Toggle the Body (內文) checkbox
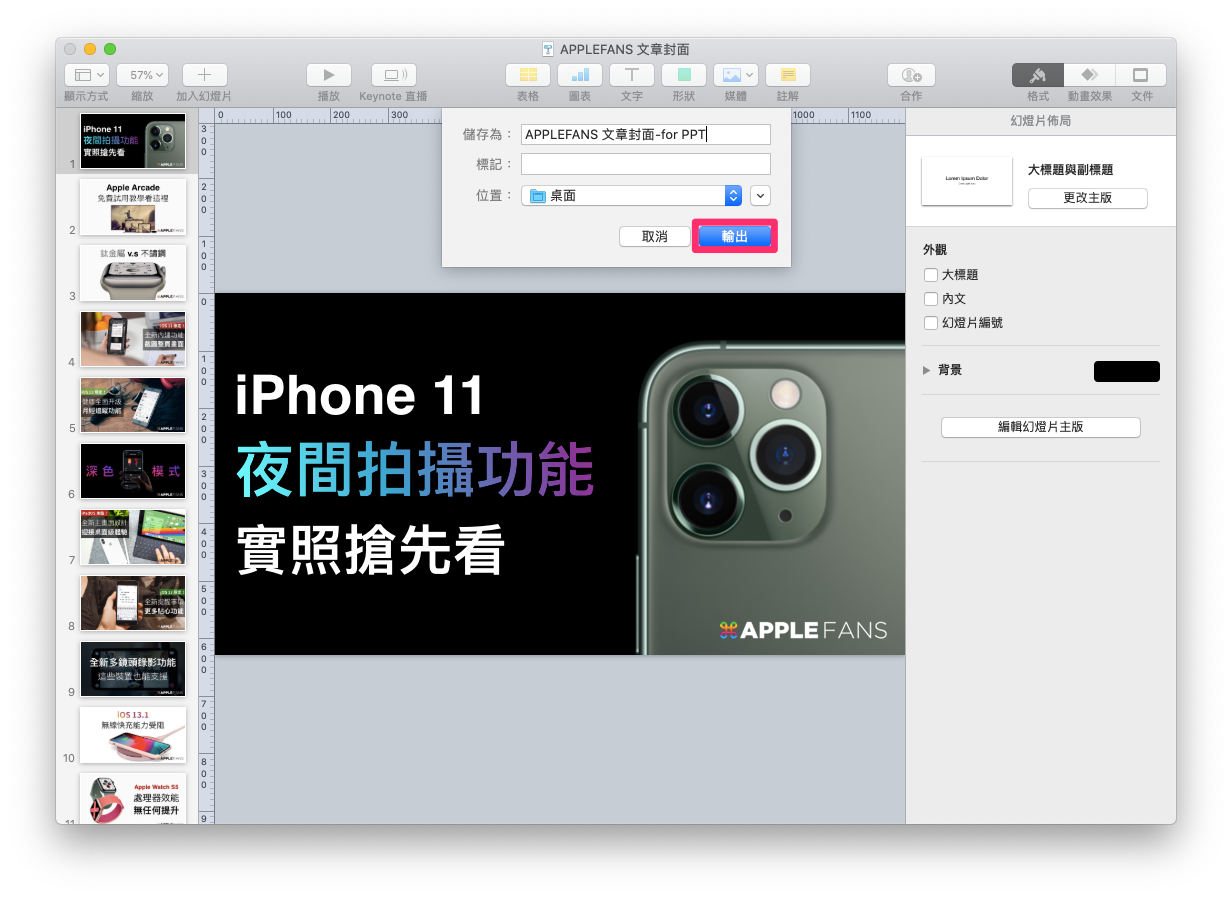1232x898 pixels. 931,299
